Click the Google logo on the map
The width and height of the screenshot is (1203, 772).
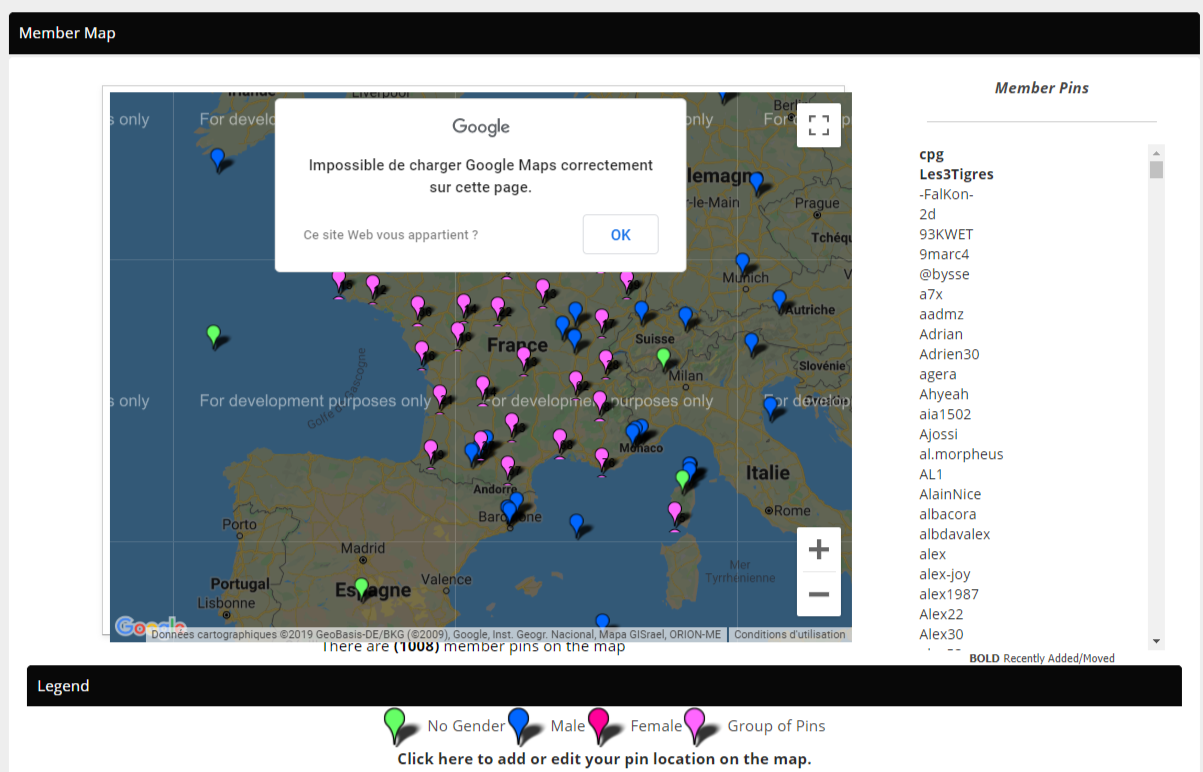pyautogui.click(x=150, y=627)
